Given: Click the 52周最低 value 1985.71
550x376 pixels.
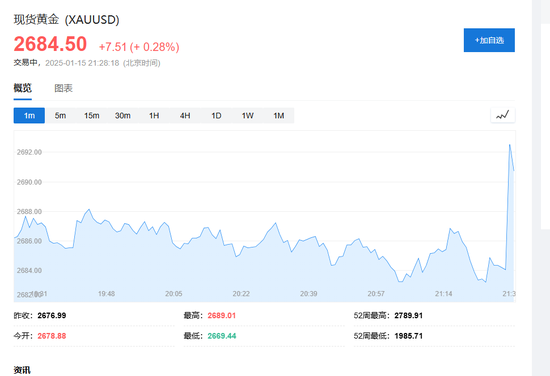Looking at the screenshot, I should tap(409, 336).
